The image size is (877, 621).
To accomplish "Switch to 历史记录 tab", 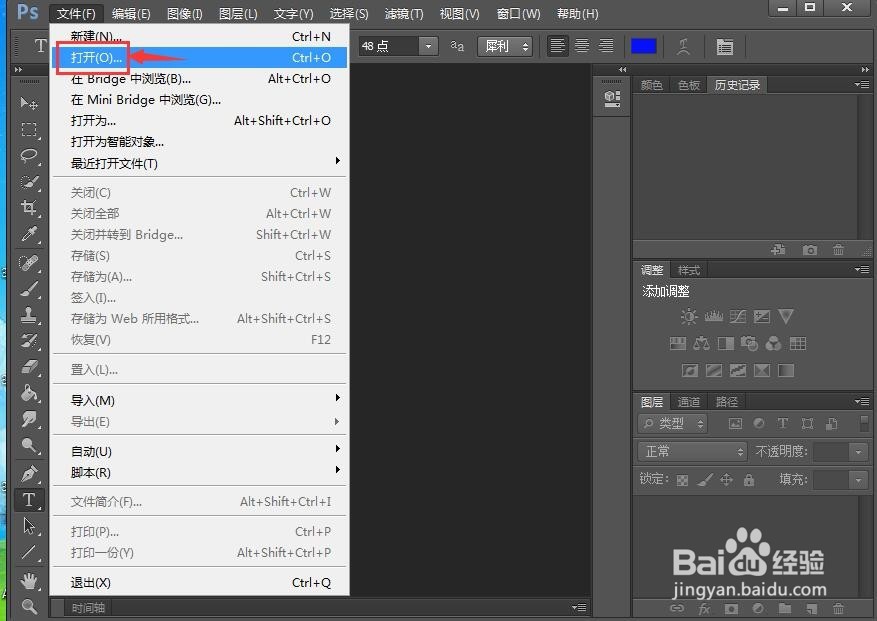I will (737, 85).
